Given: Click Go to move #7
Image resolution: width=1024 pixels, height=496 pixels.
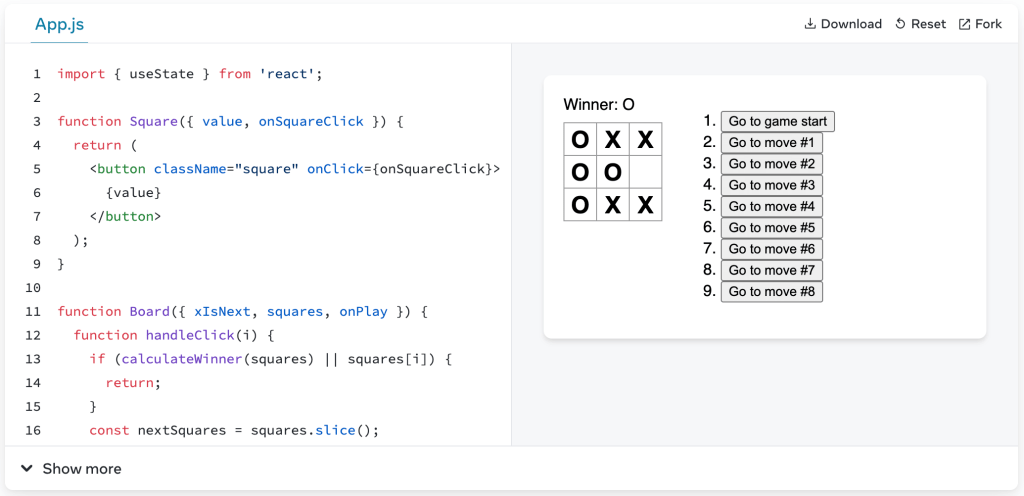Looking at the screenshot, I should 771,270.
